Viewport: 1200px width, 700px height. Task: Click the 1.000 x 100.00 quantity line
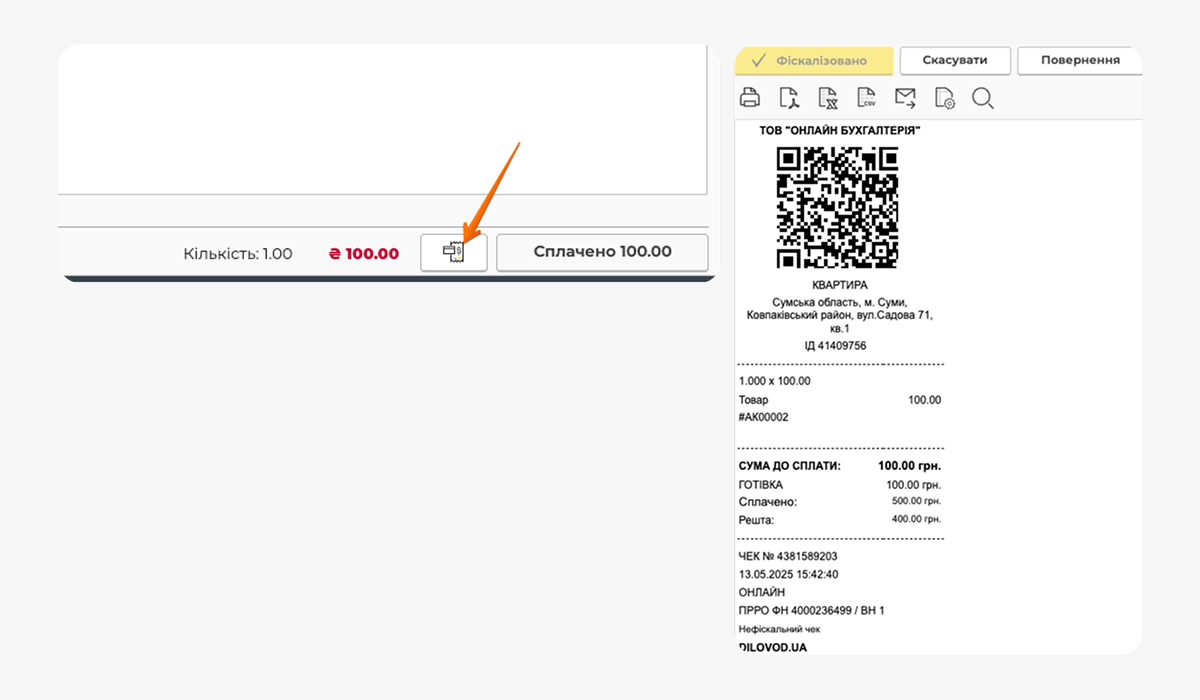(774, 381)
